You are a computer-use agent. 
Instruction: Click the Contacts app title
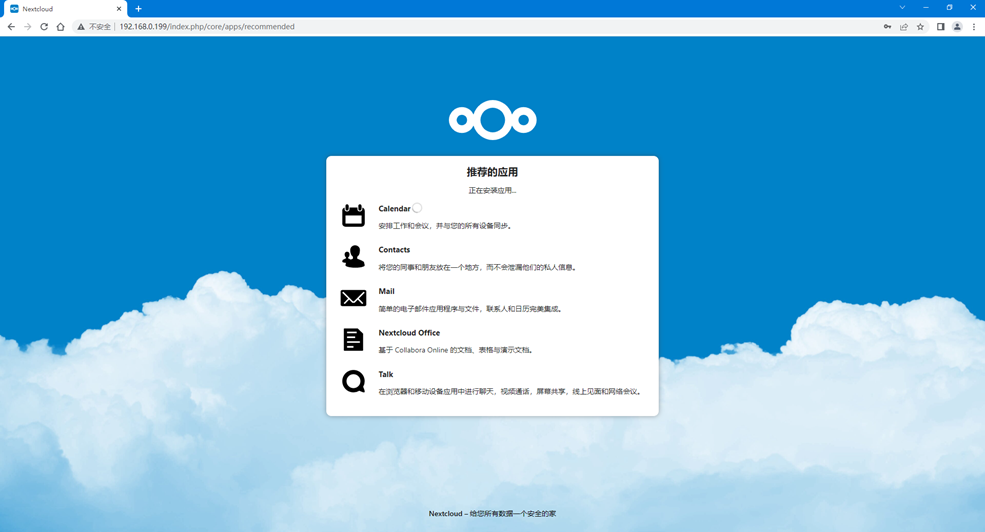[x=394, y=249]
